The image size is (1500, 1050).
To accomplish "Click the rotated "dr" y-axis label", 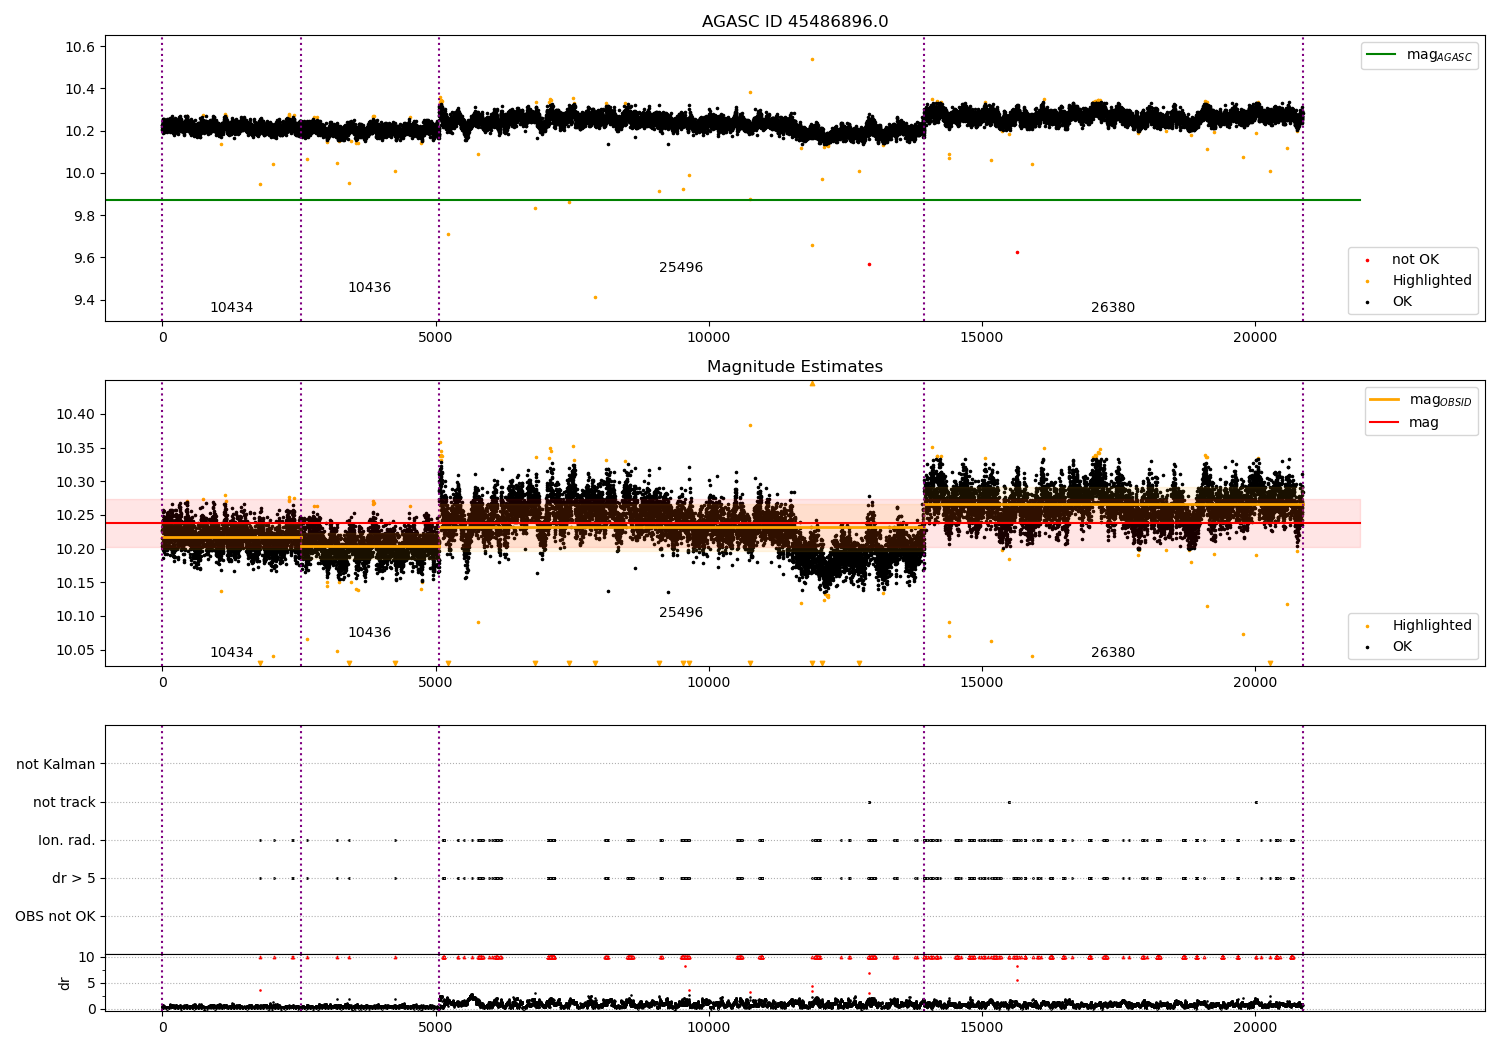I will 65,983.
